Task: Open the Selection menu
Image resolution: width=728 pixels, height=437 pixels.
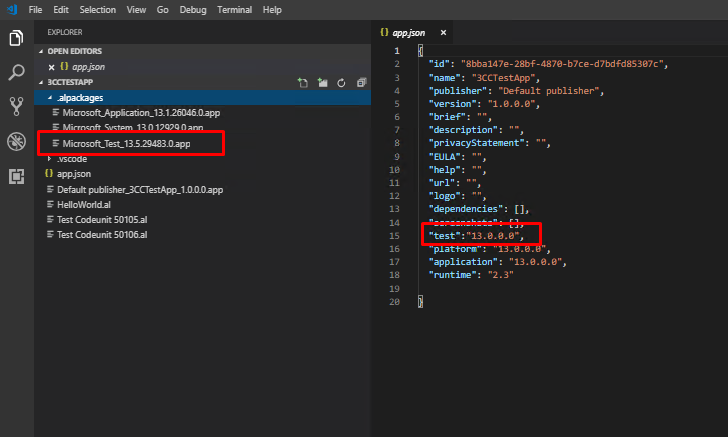Action: (98, 10)
